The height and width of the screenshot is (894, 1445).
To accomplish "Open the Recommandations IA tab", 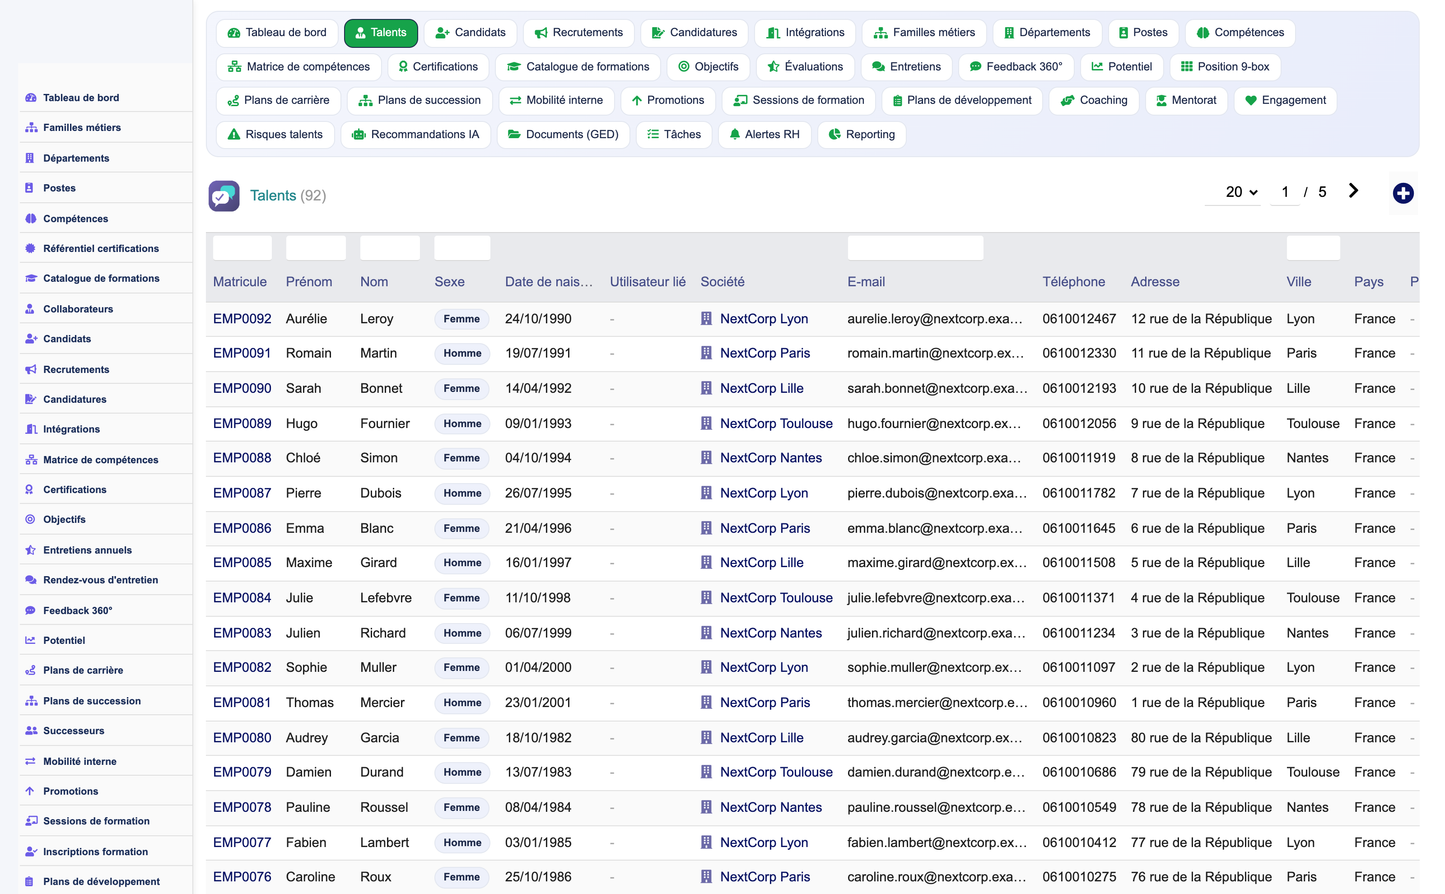I will pos(415,134).
